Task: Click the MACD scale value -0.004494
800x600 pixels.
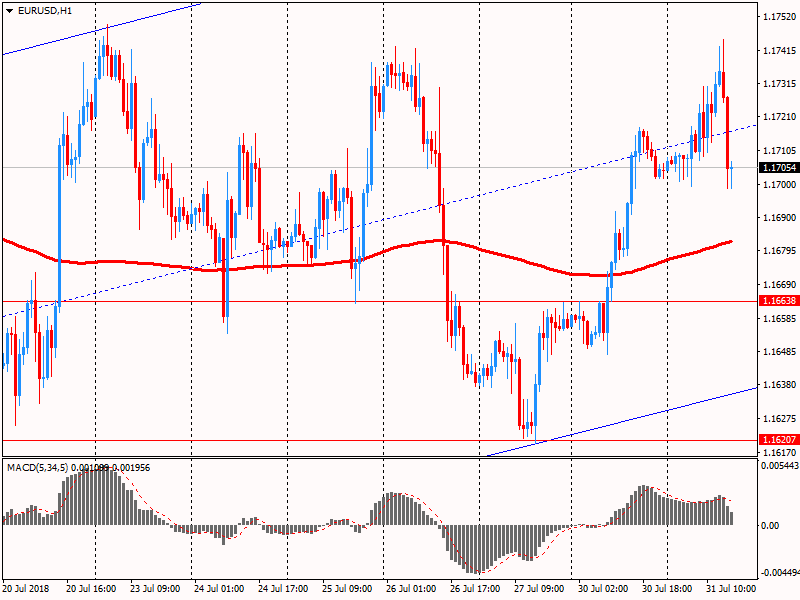Action: click(780, 572)
